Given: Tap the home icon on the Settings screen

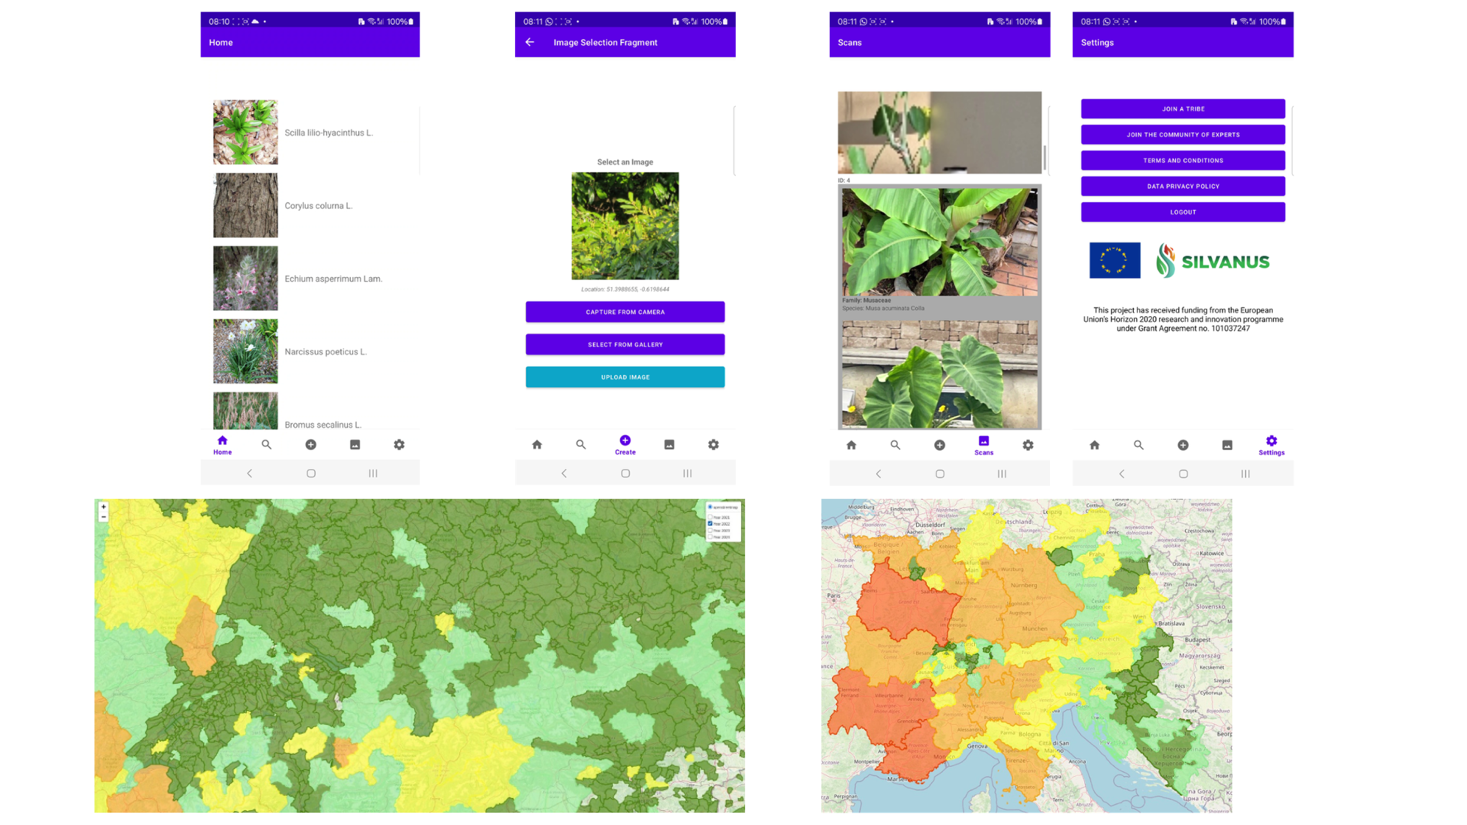Looking at the screenshot, I should [1094, 445].
